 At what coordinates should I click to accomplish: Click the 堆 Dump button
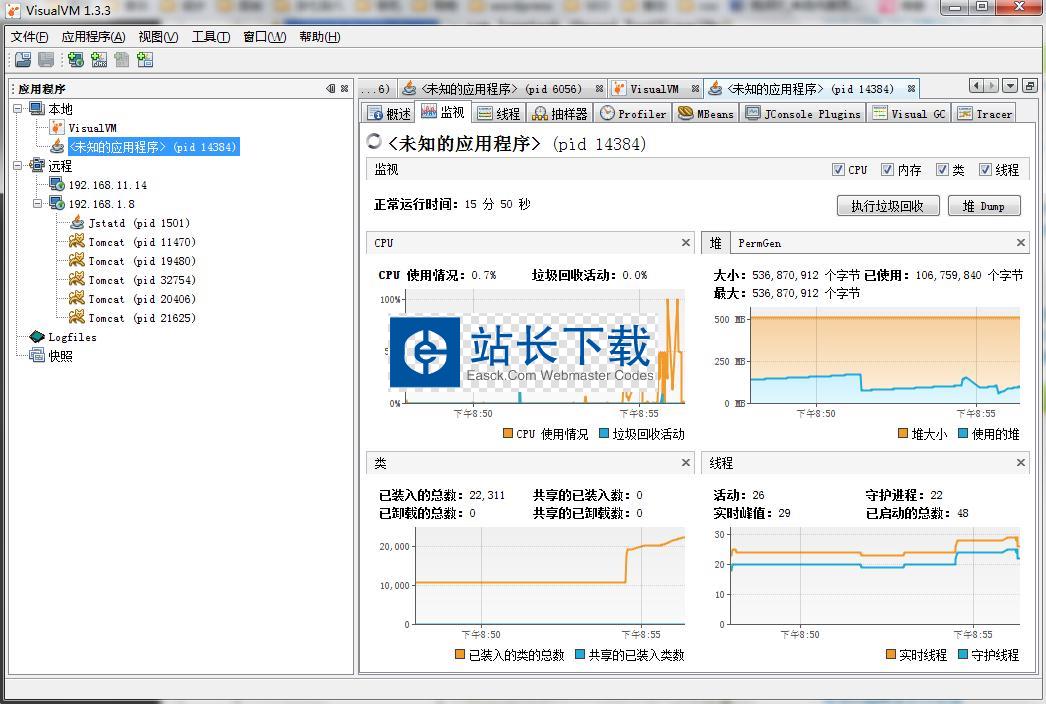(x=983, y=206)
